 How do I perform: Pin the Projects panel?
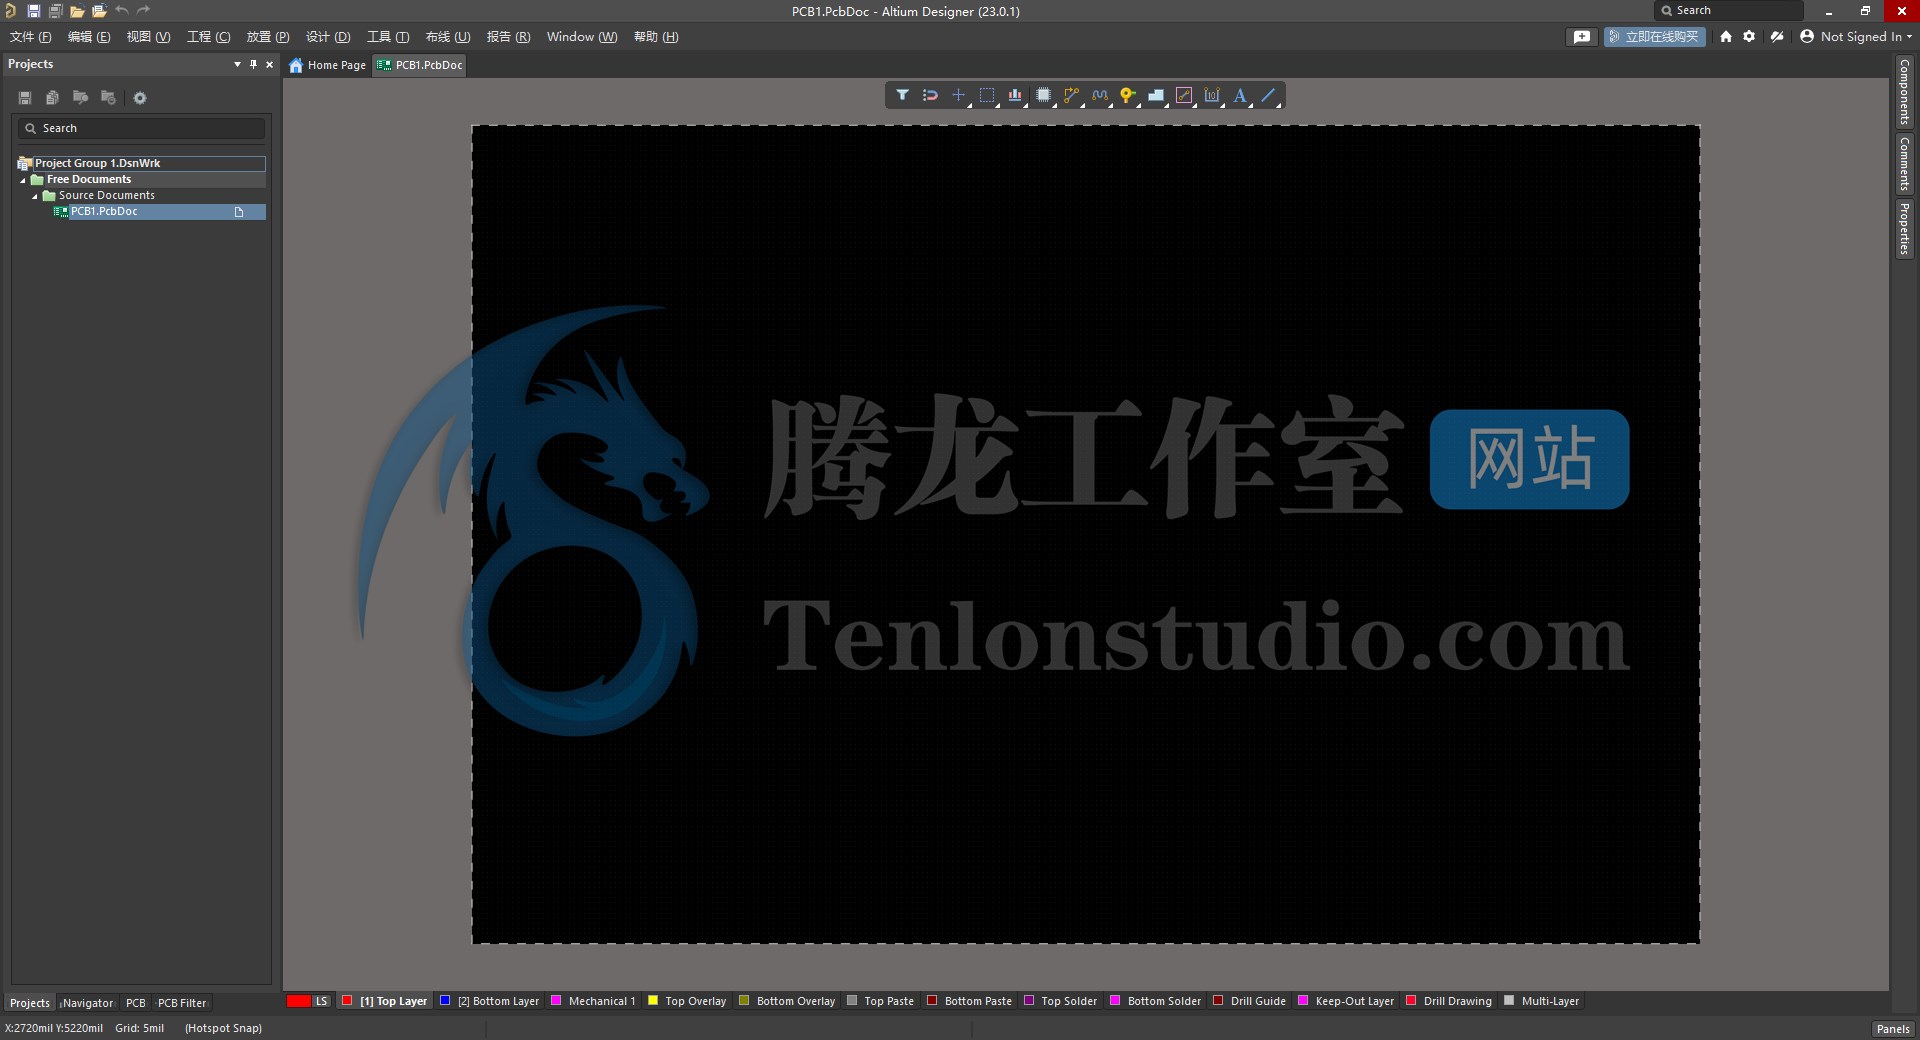[x=253, y=64]
